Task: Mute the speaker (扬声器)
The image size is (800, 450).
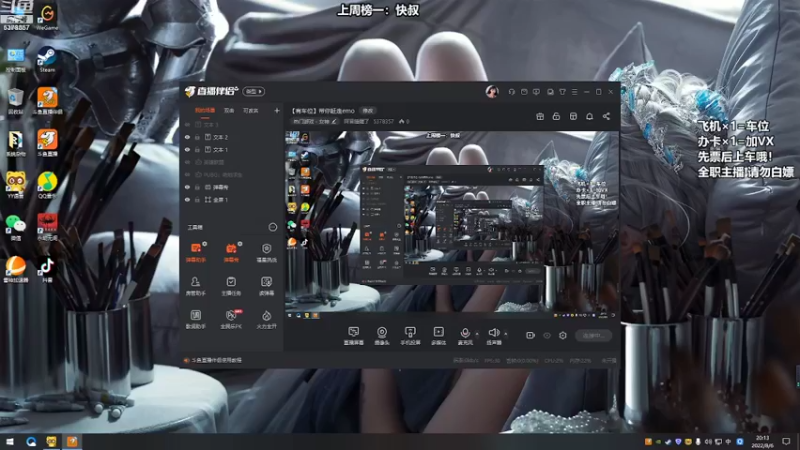Action: coord(493,336)
